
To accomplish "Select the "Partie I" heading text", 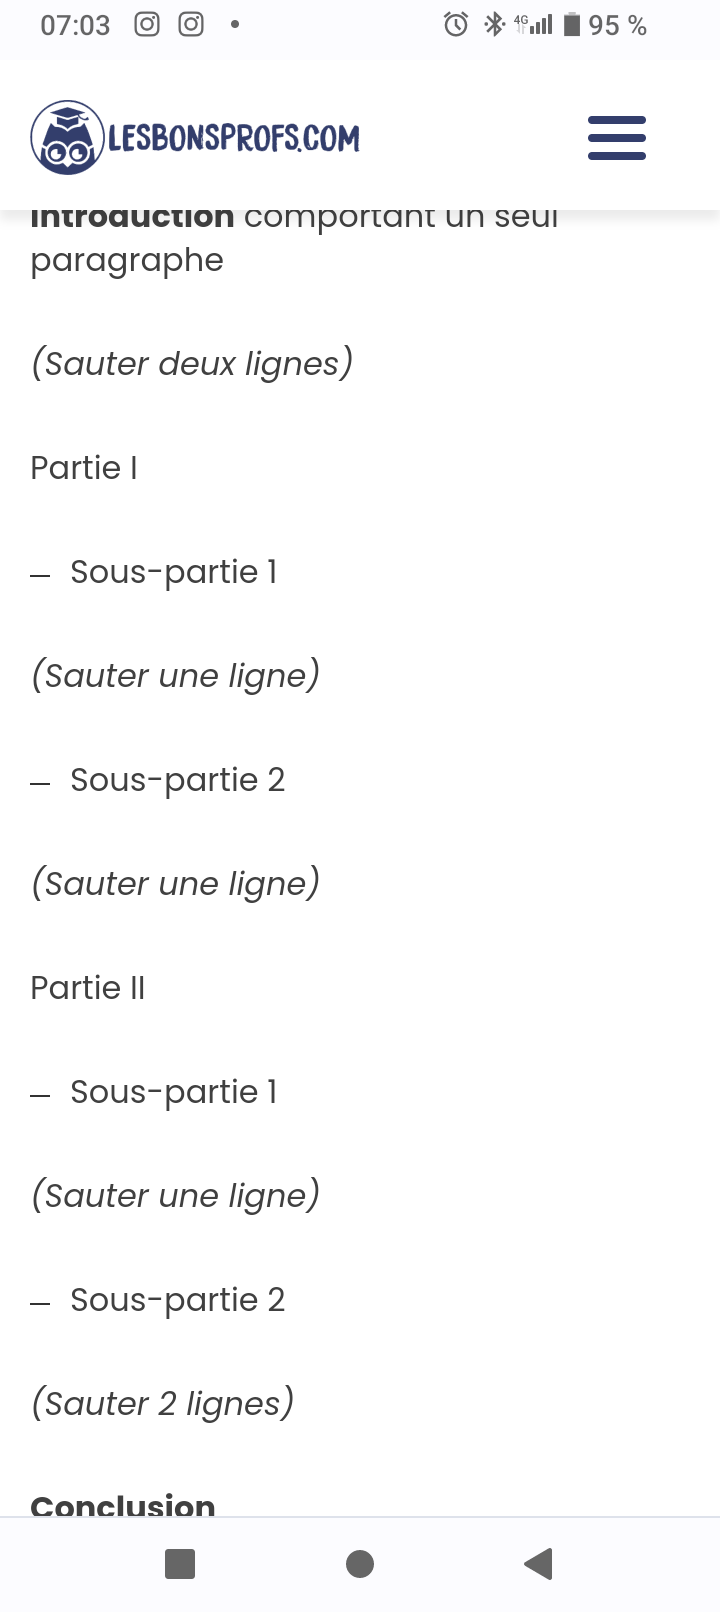I will (x=84, y=468).
